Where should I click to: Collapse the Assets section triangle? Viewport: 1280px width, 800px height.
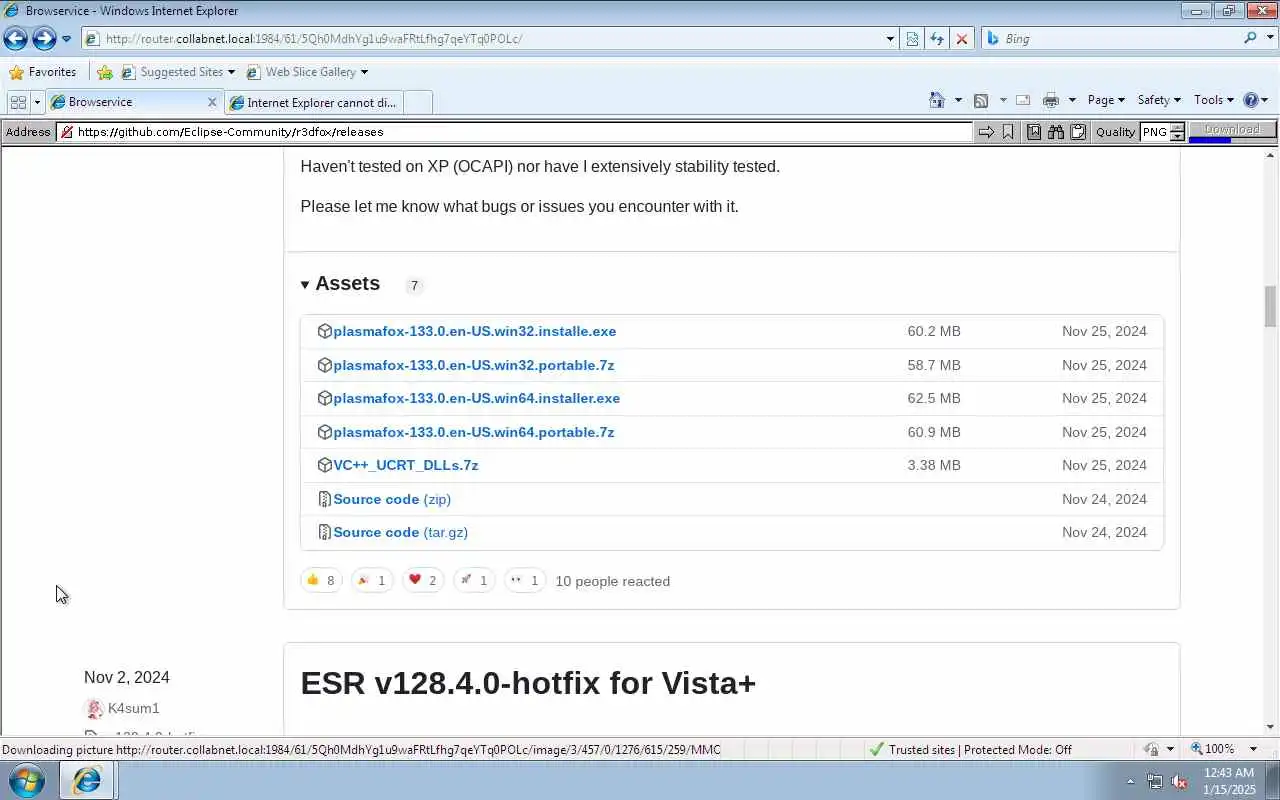click(x=305, y=285)
